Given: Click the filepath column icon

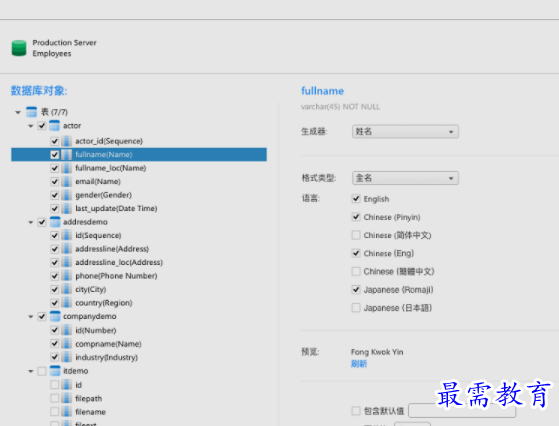Looking at the screenshot, I should [x=66, y=399].
